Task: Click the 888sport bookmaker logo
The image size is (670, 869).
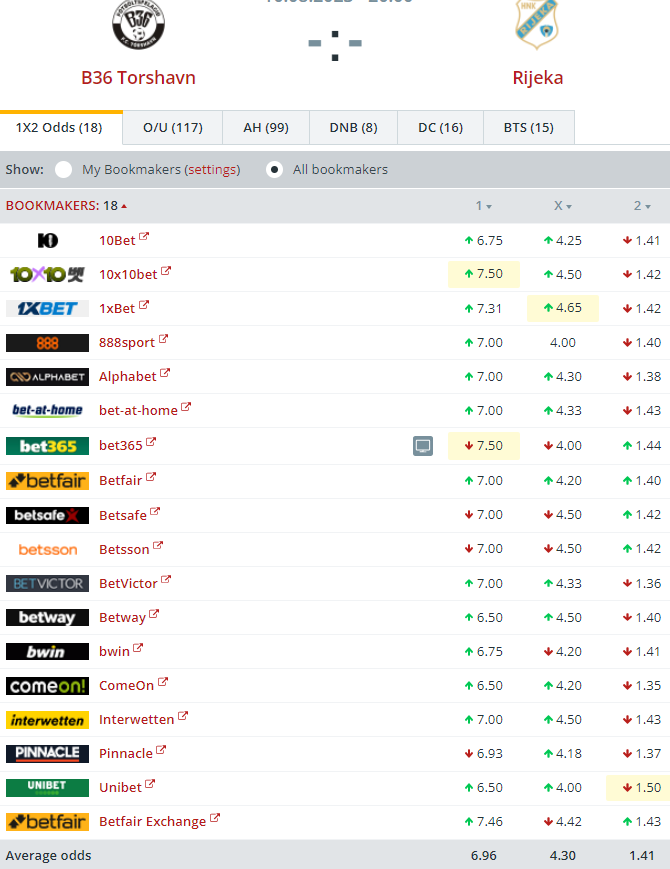Action: [x=47, y=343]
